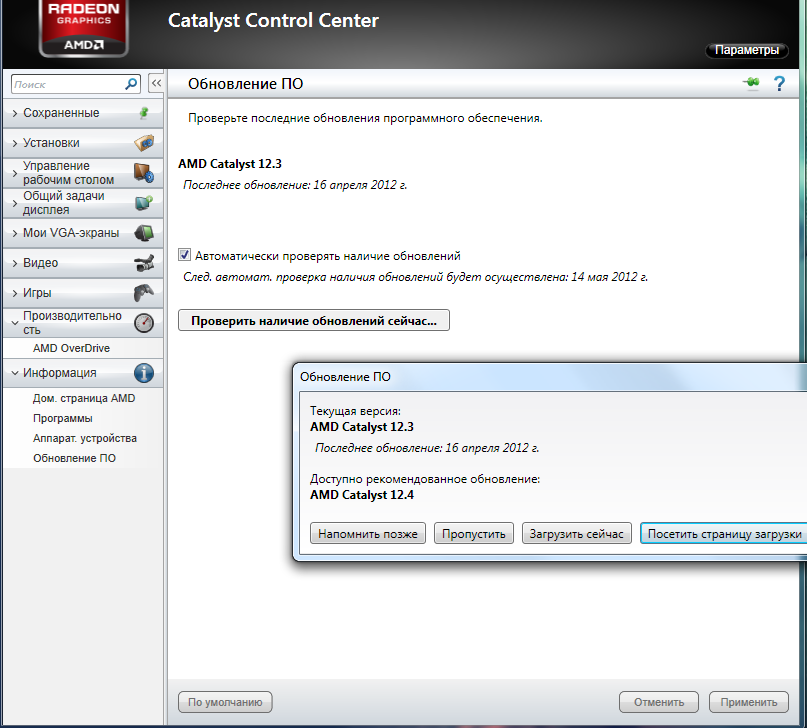The width and height of the screenshot is (807, 728).
Task: Select Аппарат. устройства in sidebar
Action: click(x=85, y=438)
